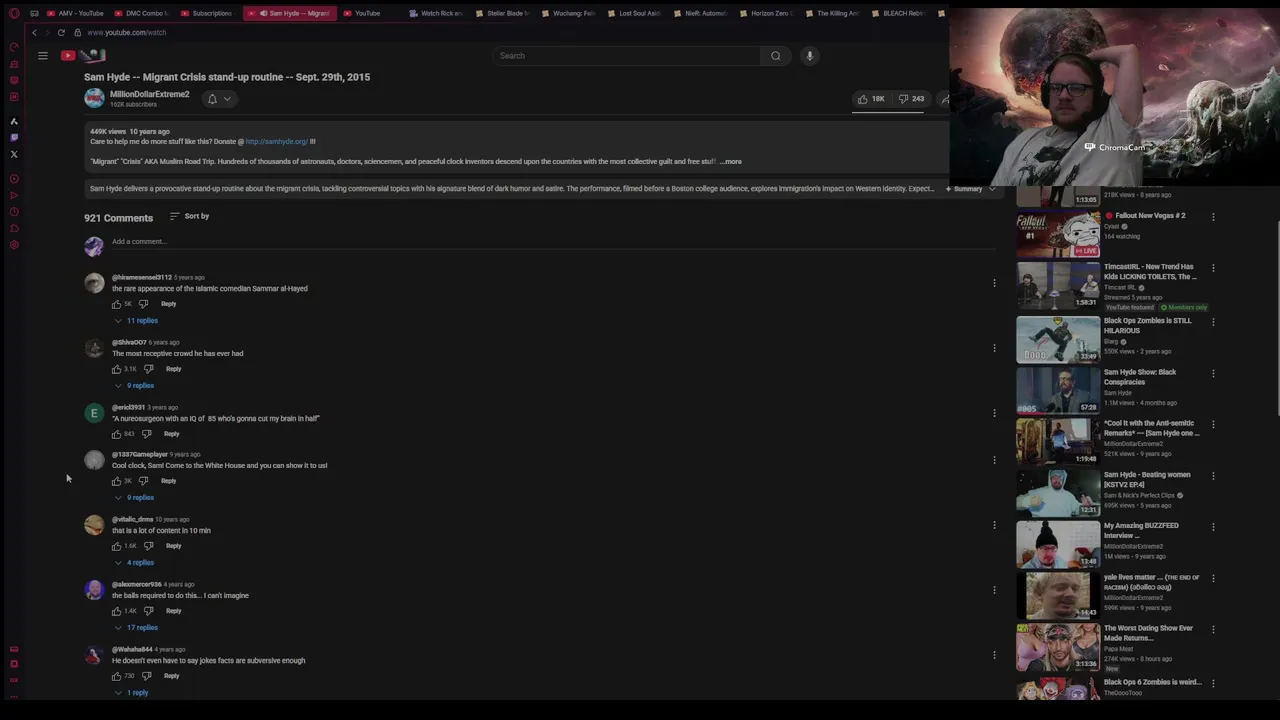The width and height of the screenshot is (1280, 720).
Task: Reply to @hiramesensei3112 comment
Action: (x=168, y=304)
